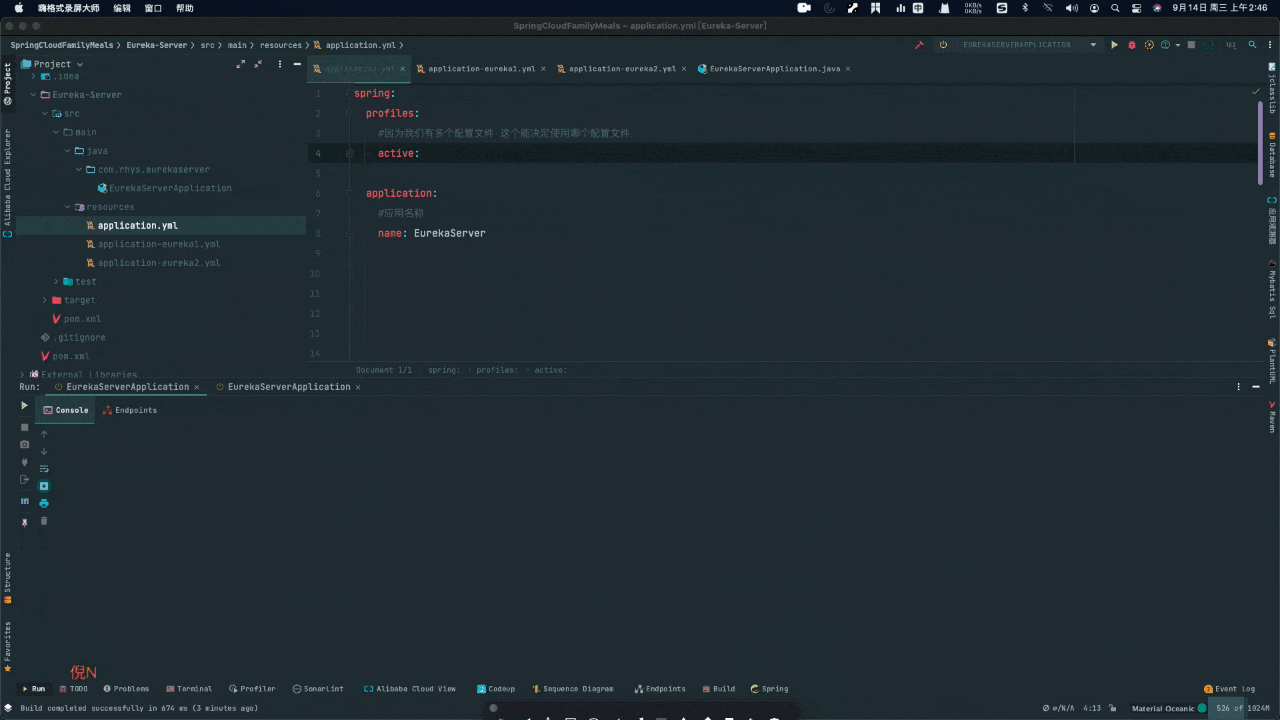
Task: Open the Terminal tool window
Action: pos(189,689)
